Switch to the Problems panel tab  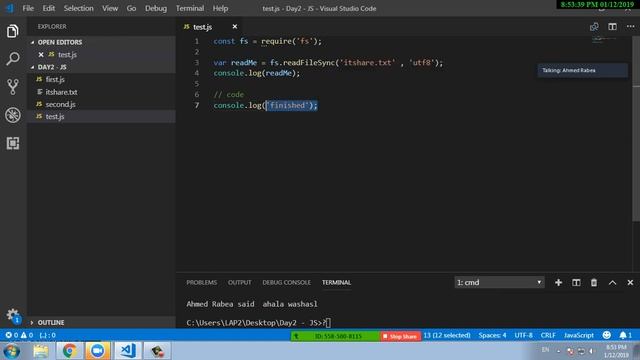[202, 282]
